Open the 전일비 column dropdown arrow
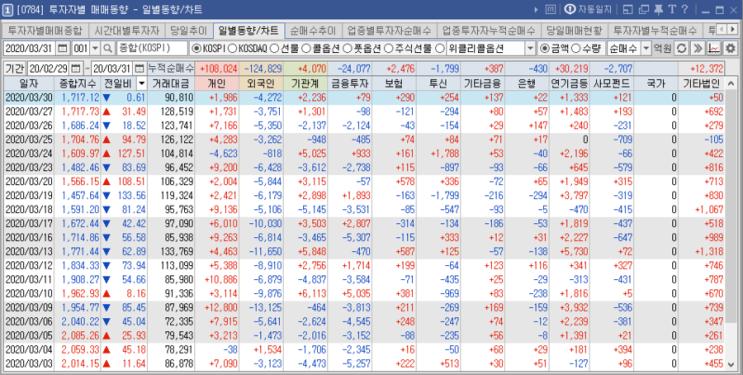Viewport: 743px width, 375px height. click(x=141, y=84)
